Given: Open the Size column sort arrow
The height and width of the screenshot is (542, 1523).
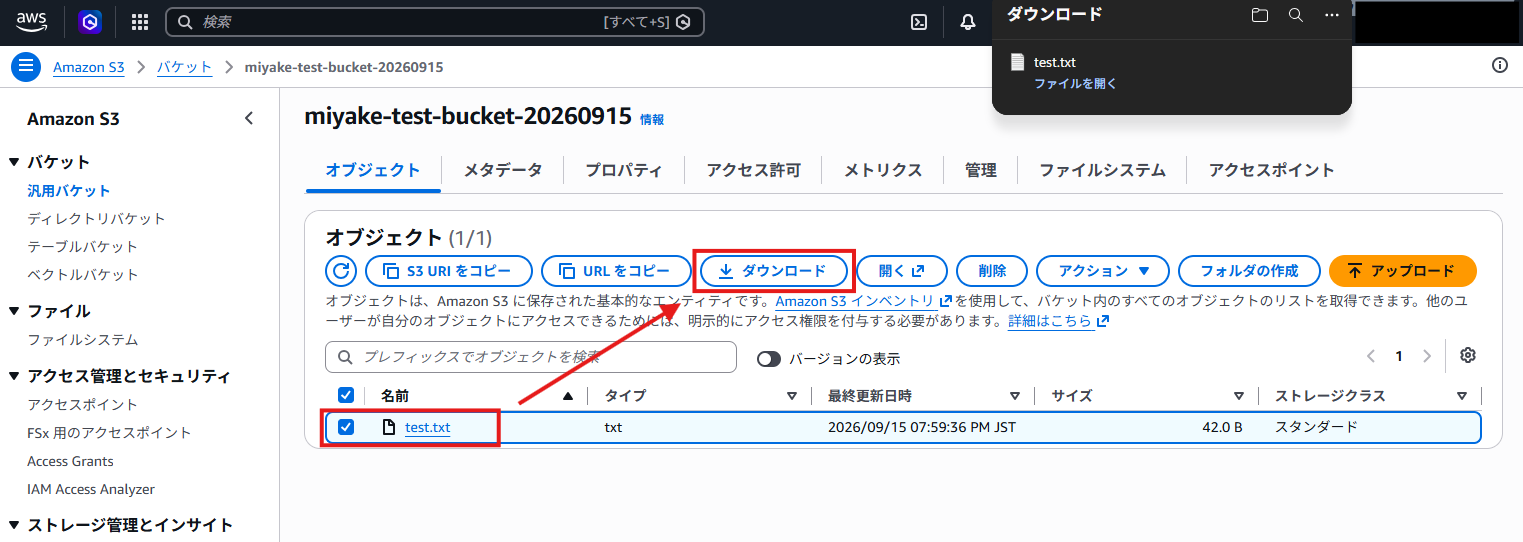Looking at the screenshot, I should (x=1239, y=396).
